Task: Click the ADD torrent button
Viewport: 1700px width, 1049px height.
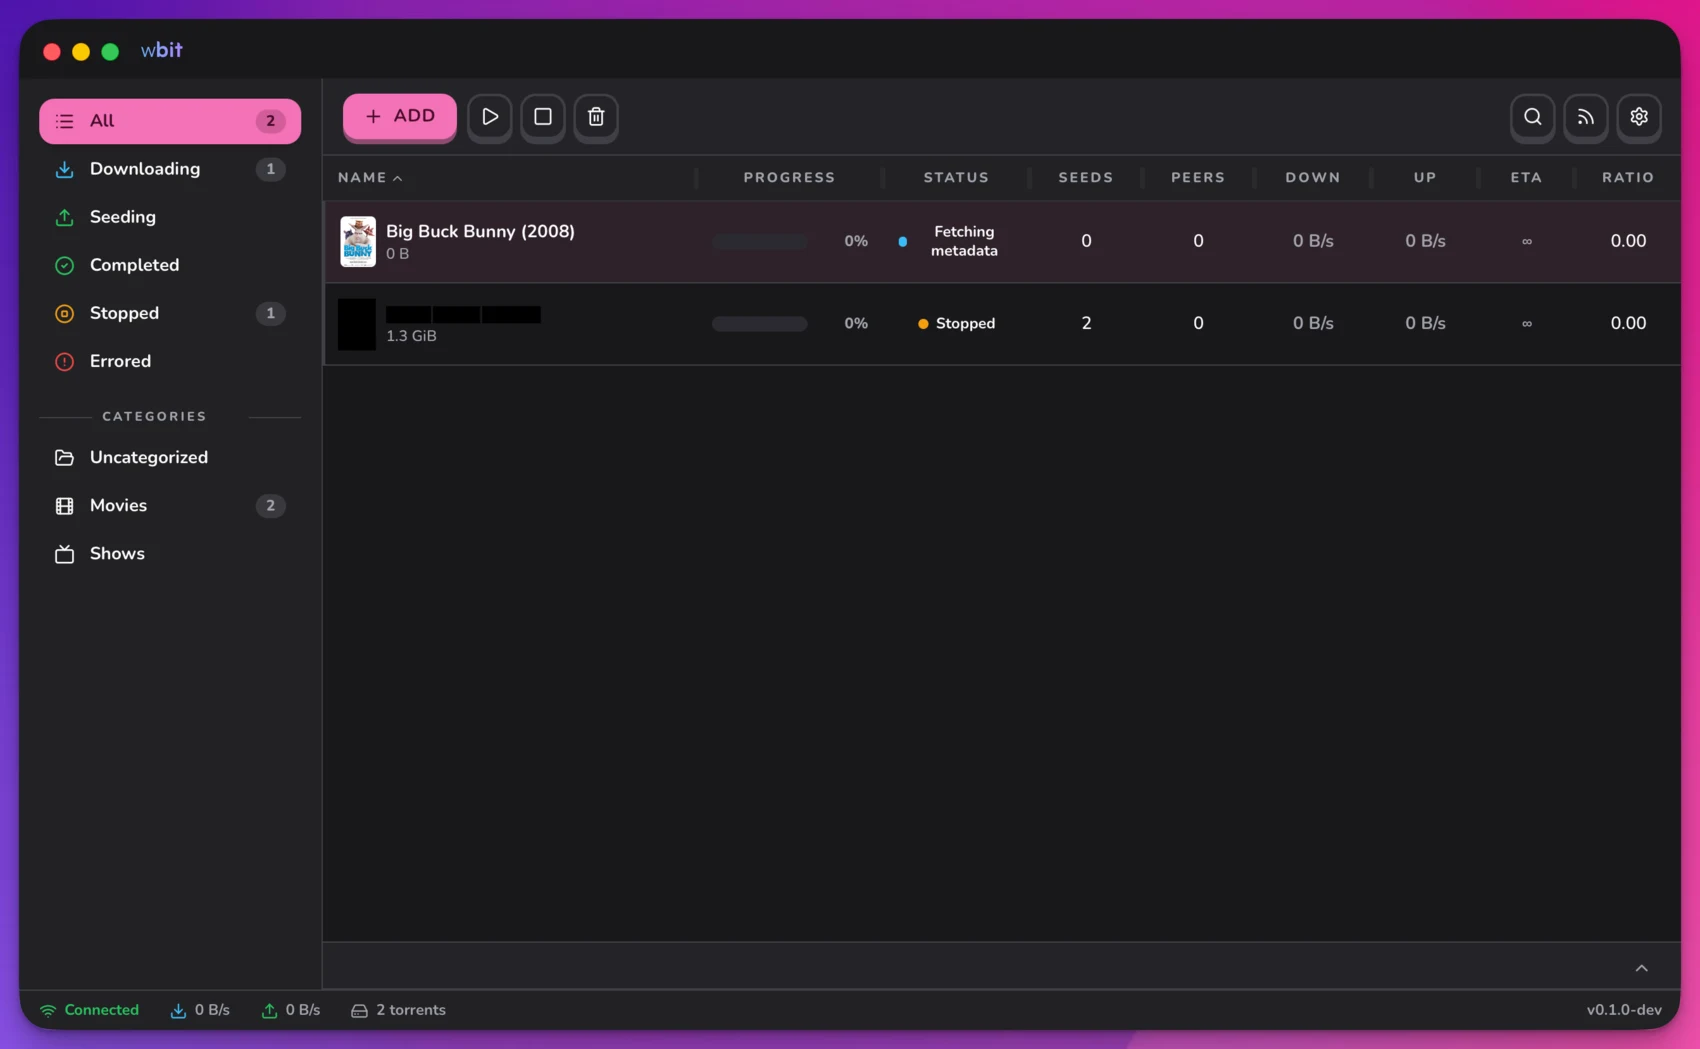Action: [x=400, y=117]
